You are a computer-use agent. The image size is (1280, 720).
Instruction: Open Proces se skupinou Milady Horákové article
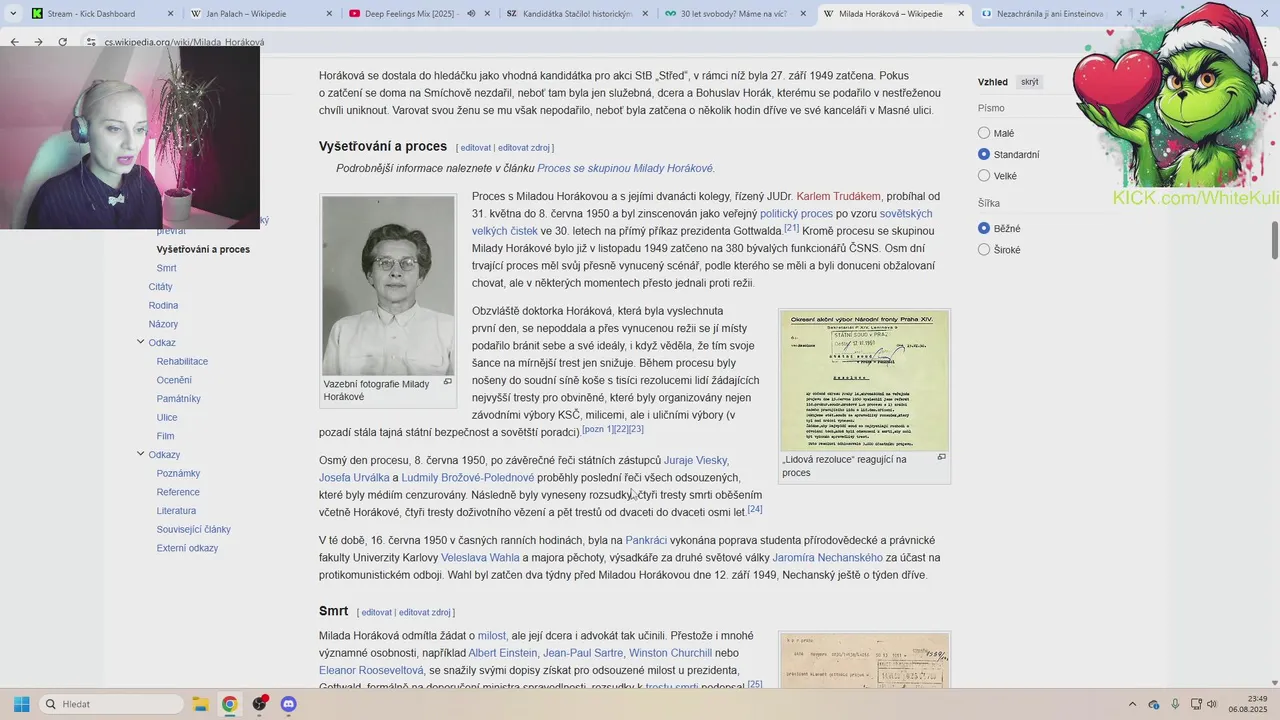[x=625, y=169]
